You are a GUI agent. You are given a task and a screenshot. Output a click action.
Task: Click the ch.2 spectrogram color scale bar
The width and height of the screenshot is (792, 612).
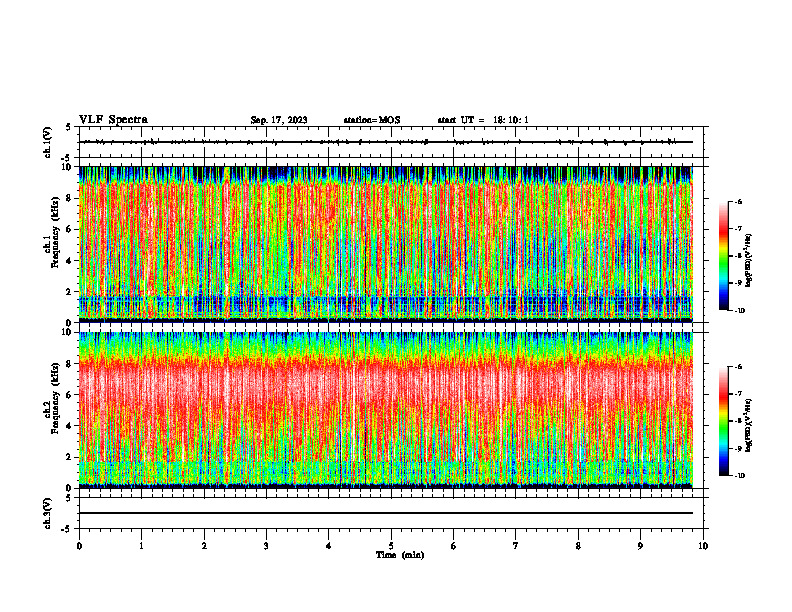(723, 421)
